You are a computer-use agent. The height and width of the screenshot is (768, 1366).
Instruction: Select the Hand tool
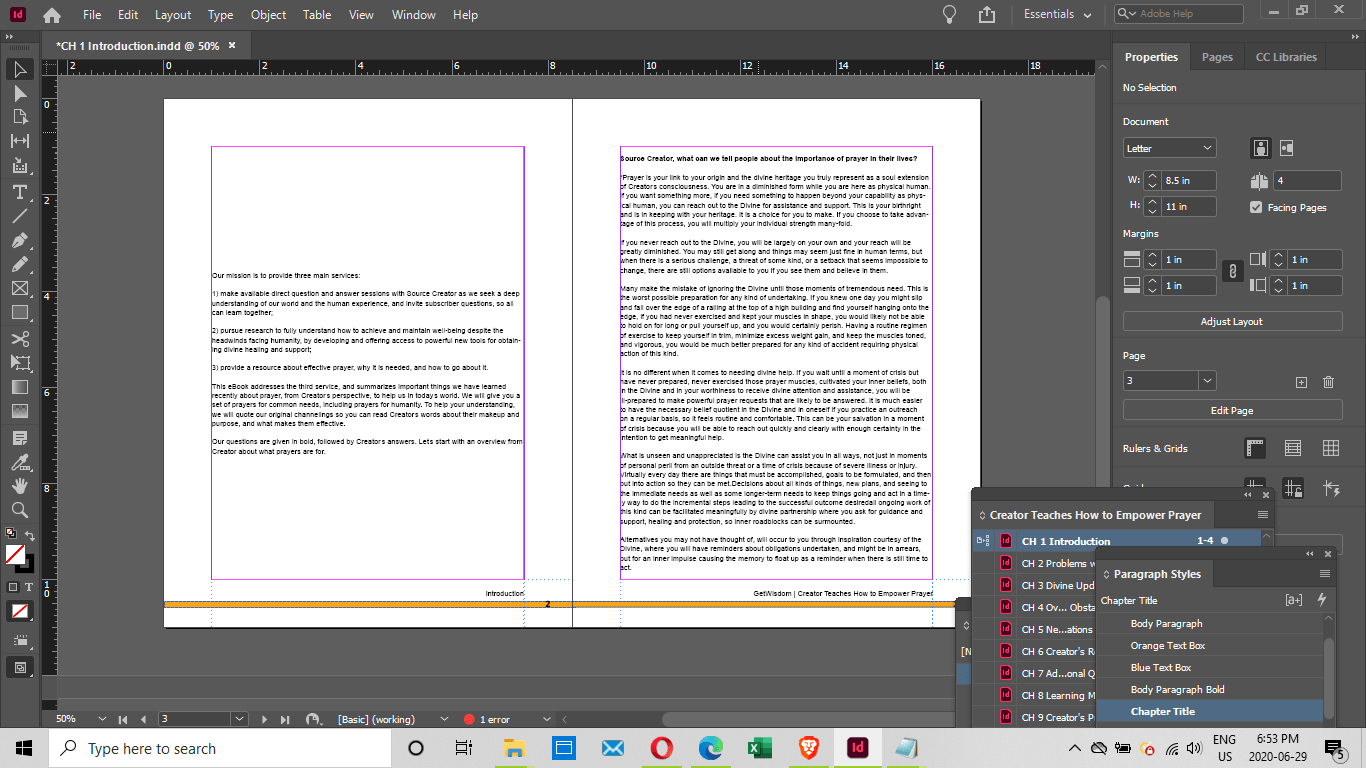[22, 486]
